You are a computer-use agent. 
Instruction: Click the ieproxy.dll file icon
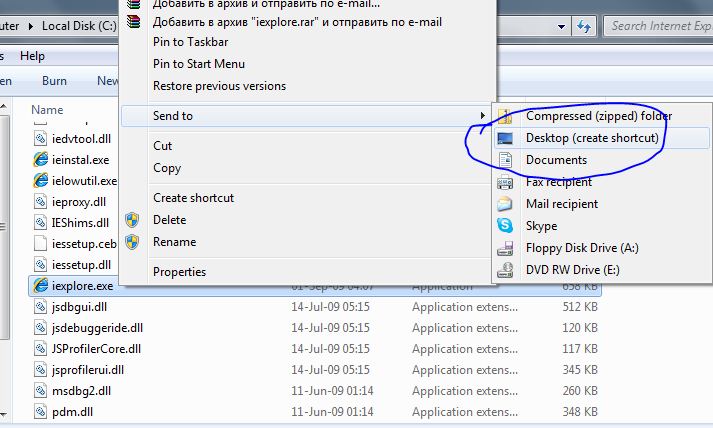[40, 201]
